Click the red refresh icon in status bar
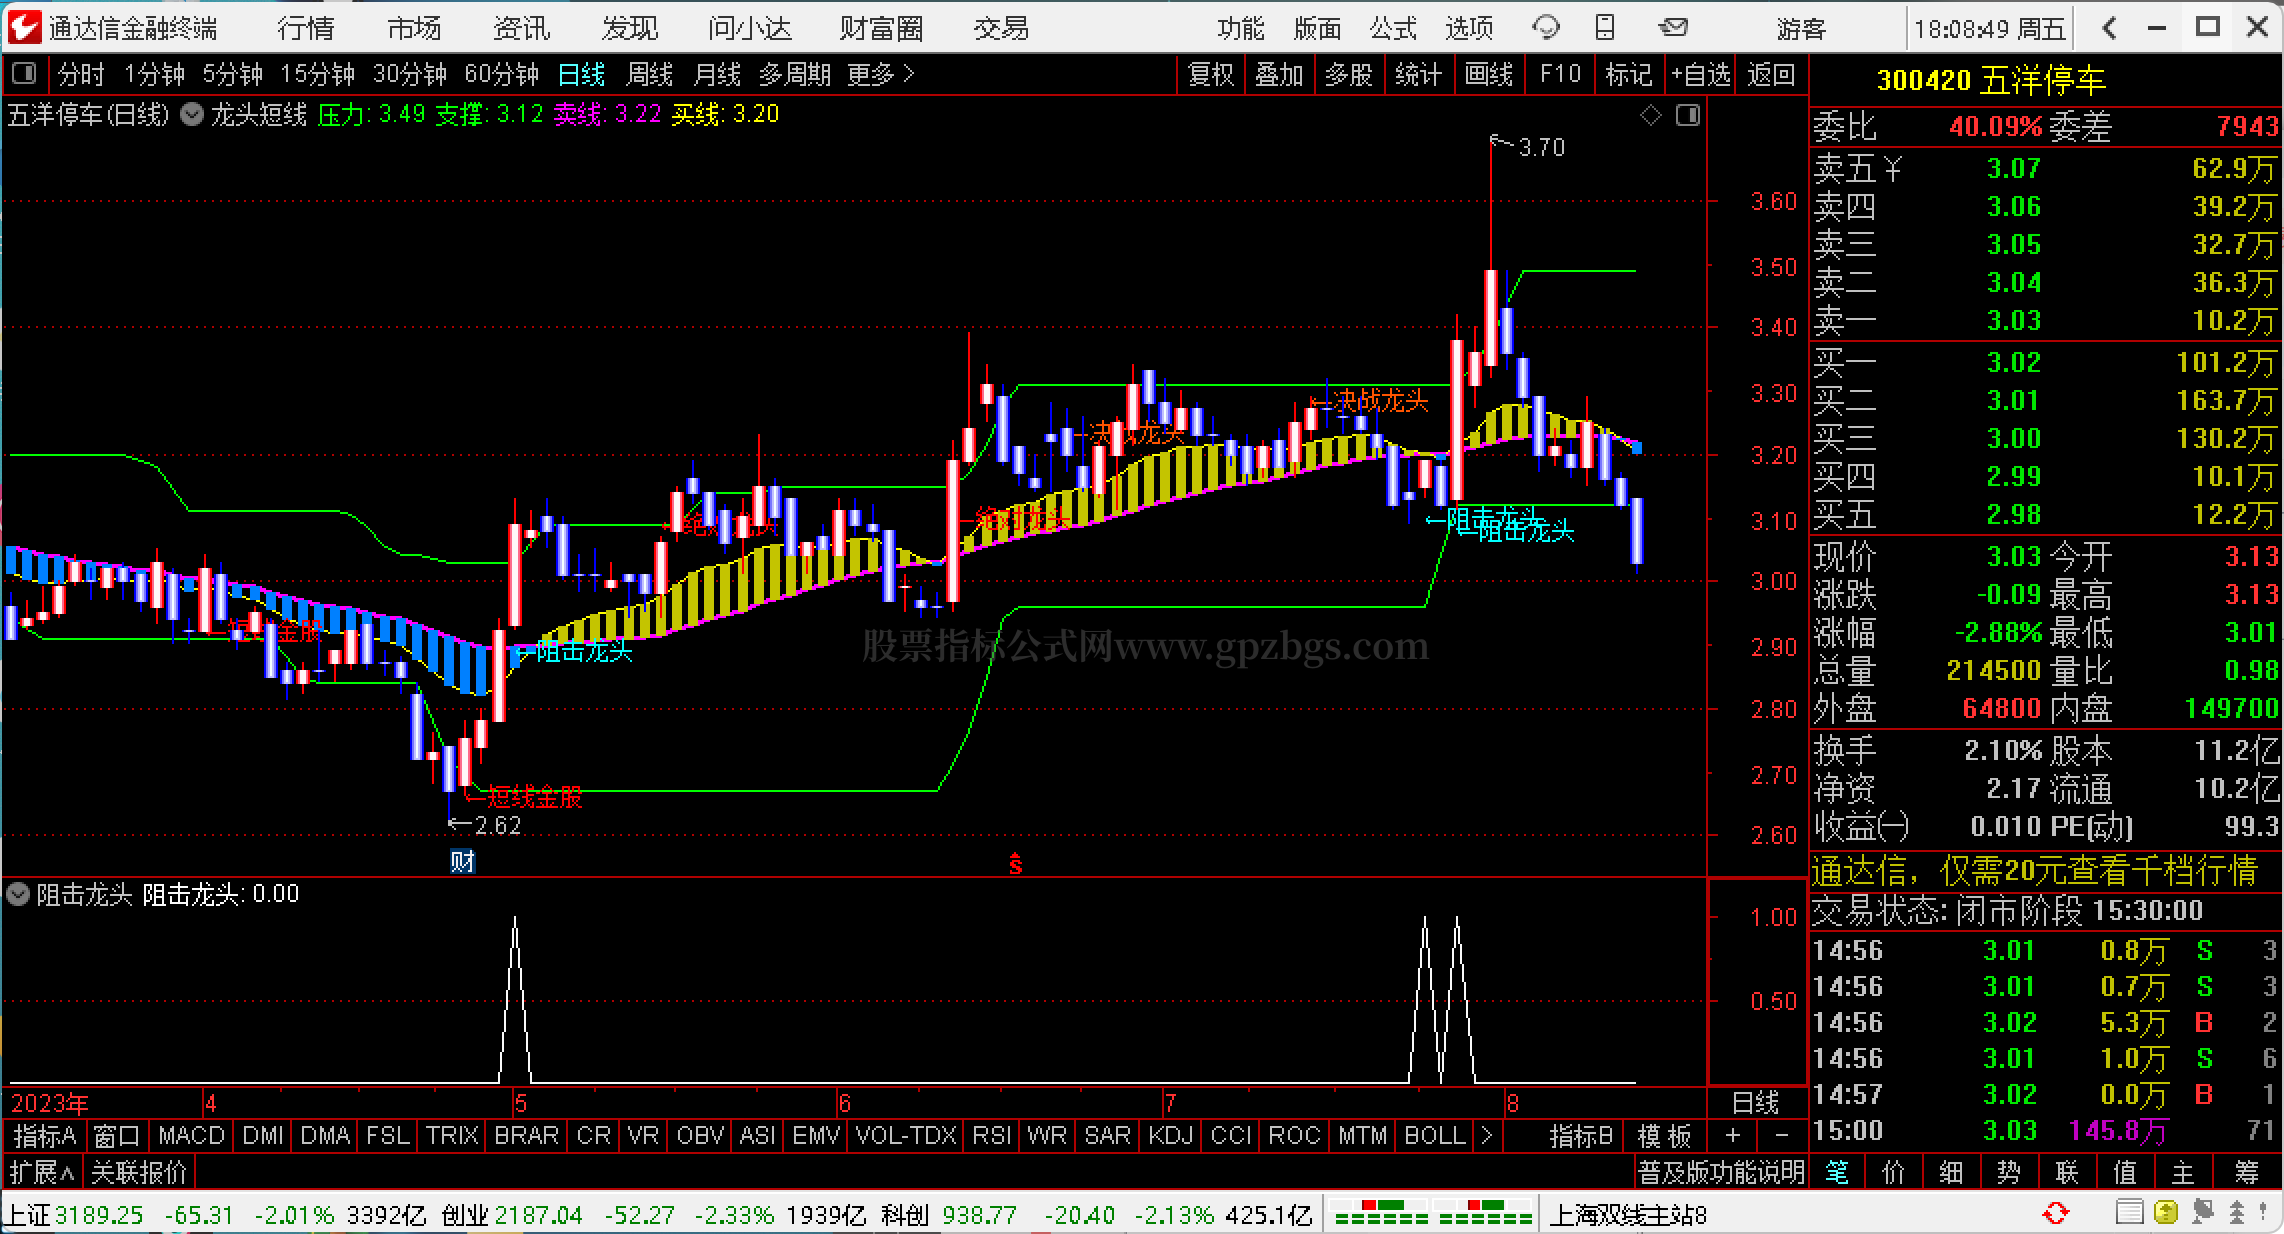Image resolution: width=2284 pixels, height=1234 pixels. click(2056, 1214)
